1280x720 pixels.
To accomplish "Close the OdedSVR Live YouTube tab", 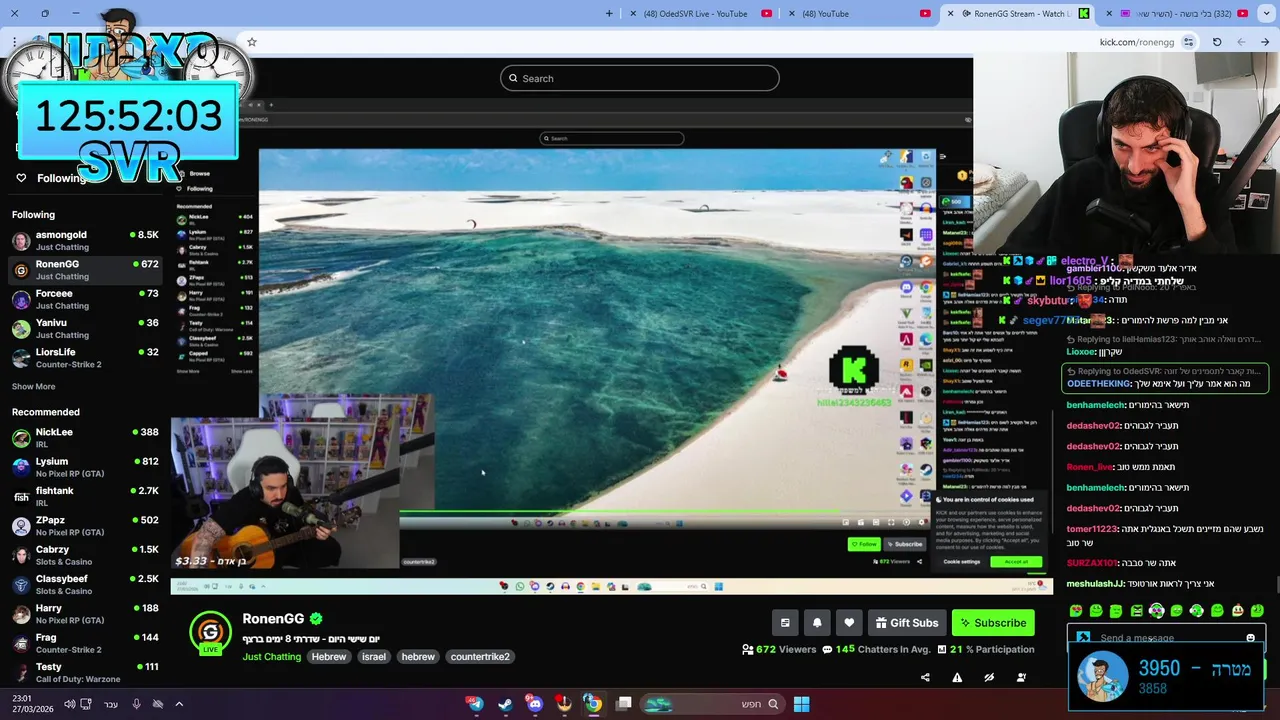I will 633,13.
